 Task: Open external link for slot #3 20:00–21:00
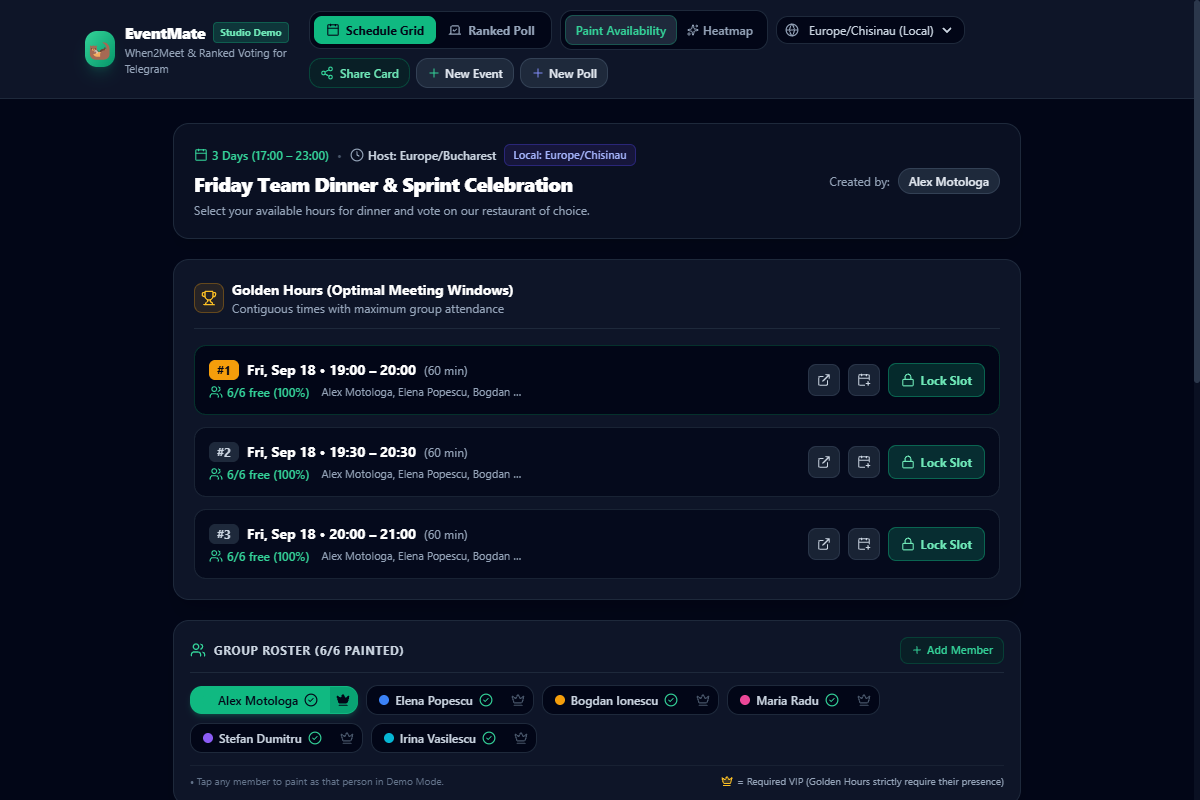coord(824,544)
